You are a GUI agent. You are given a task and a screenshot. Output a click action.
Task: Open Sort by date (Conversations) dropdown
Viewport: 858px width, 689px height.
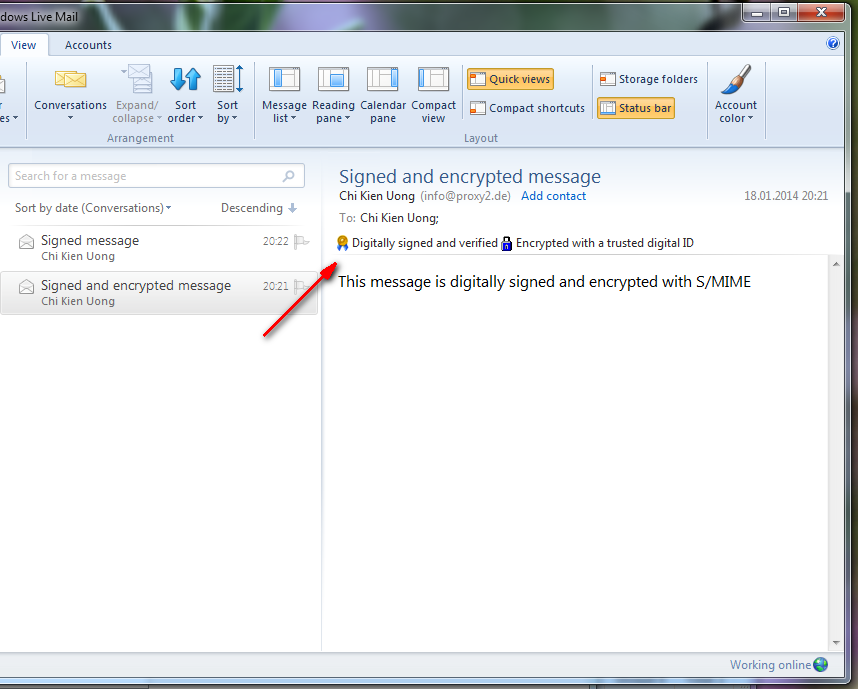pos(93,208)
